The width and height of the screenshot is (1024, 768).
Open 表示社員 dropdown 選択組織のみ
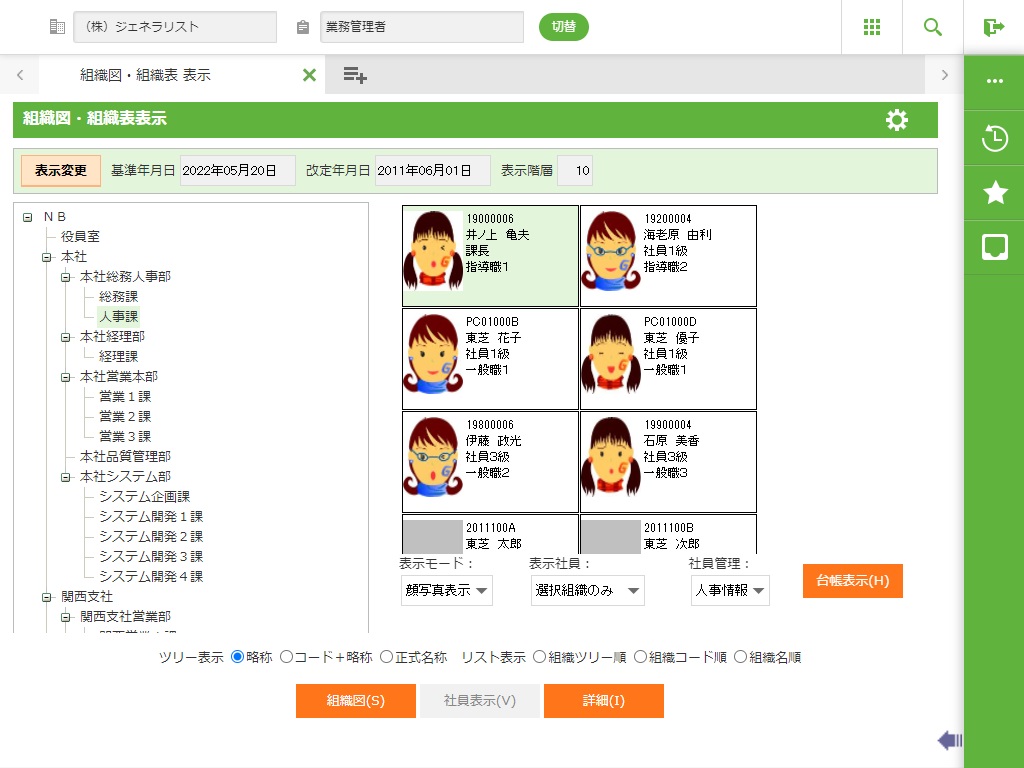click(588, 590)
